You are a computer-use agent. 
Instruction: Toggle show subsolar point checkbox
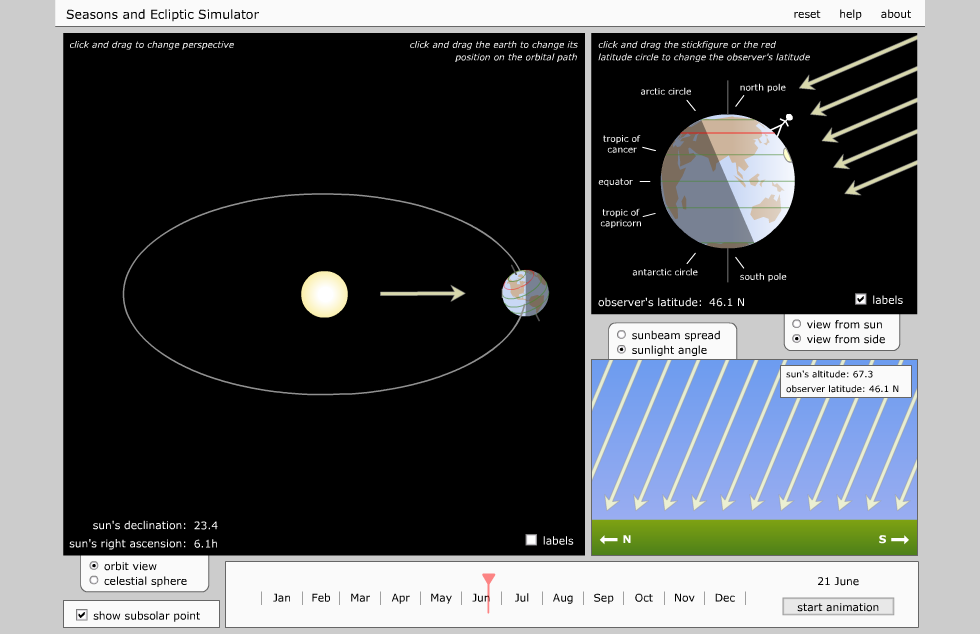[x=81, y=615]
